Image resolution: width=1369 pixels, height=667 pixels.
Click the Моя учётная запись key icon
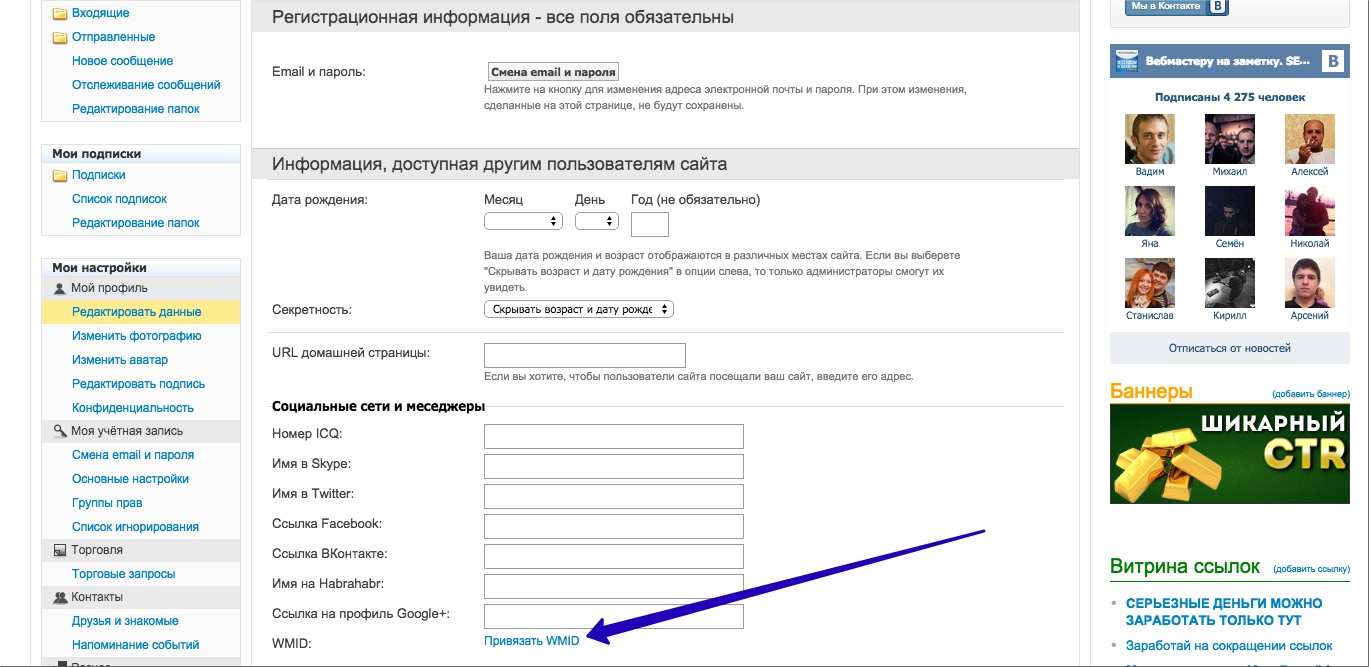59,431
